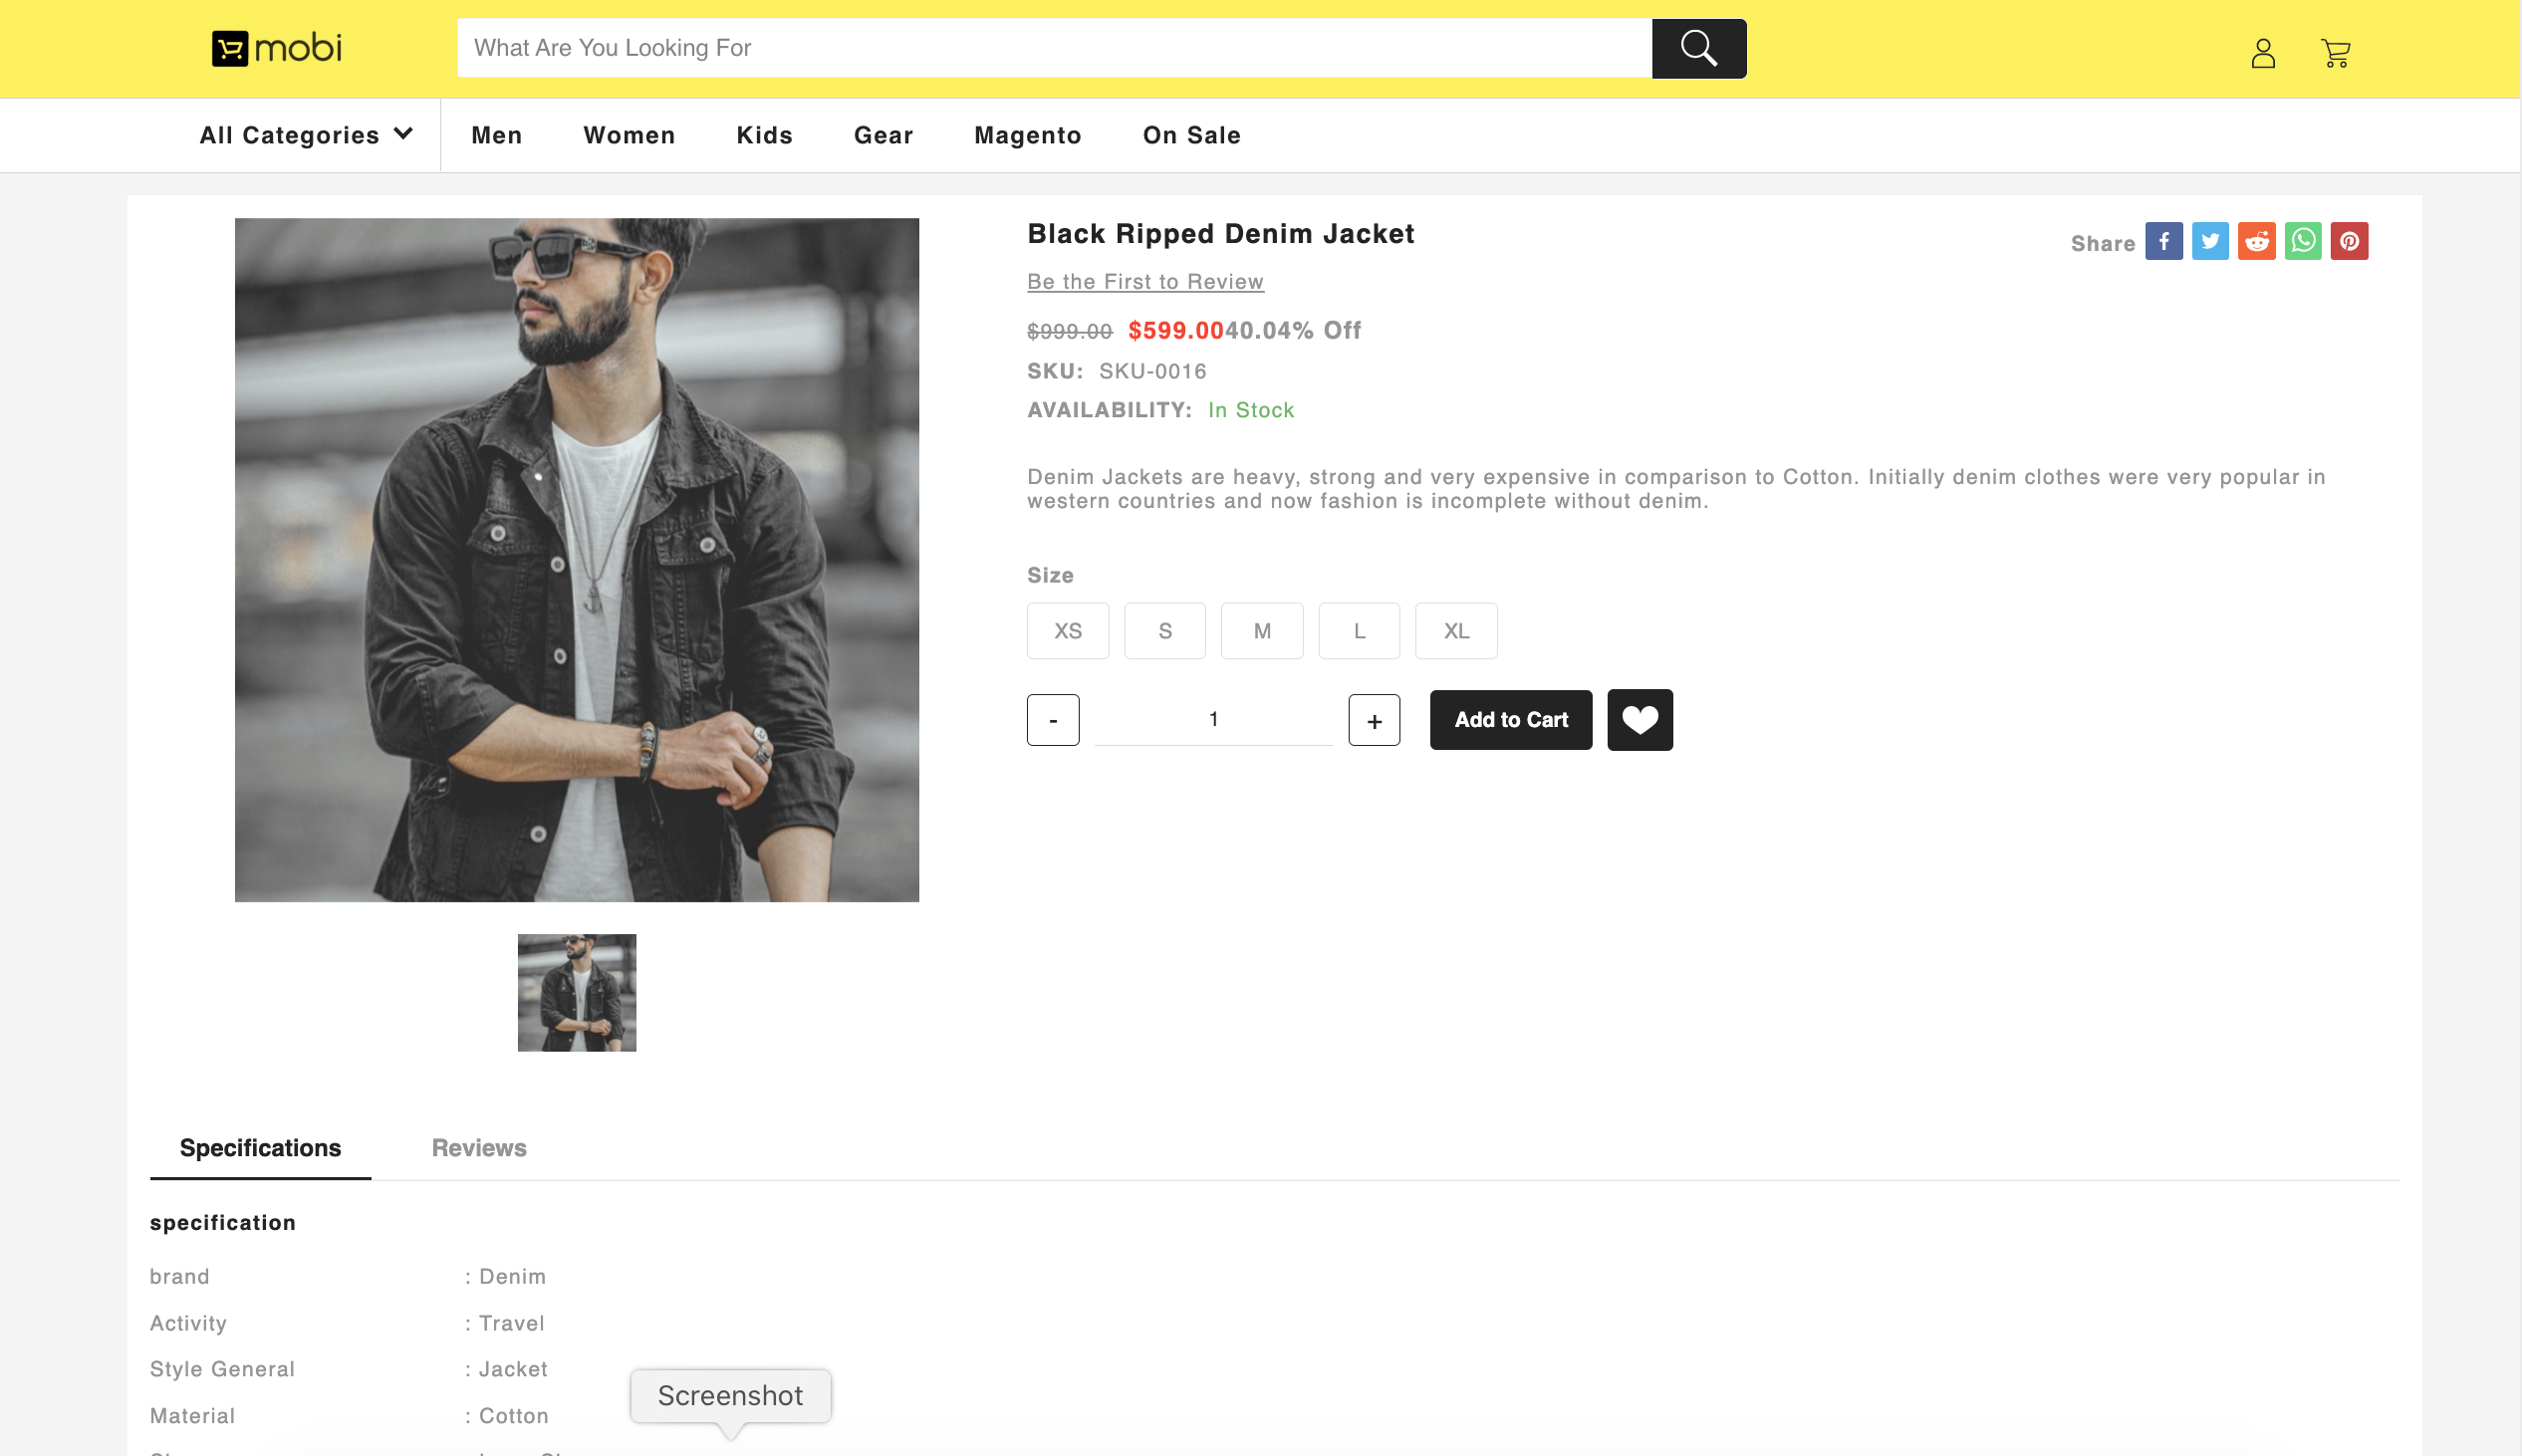This screenshot has width=2522, height=1456.
Task: Expand All Categories dropdown menu
Action: [x=305, y=133]
